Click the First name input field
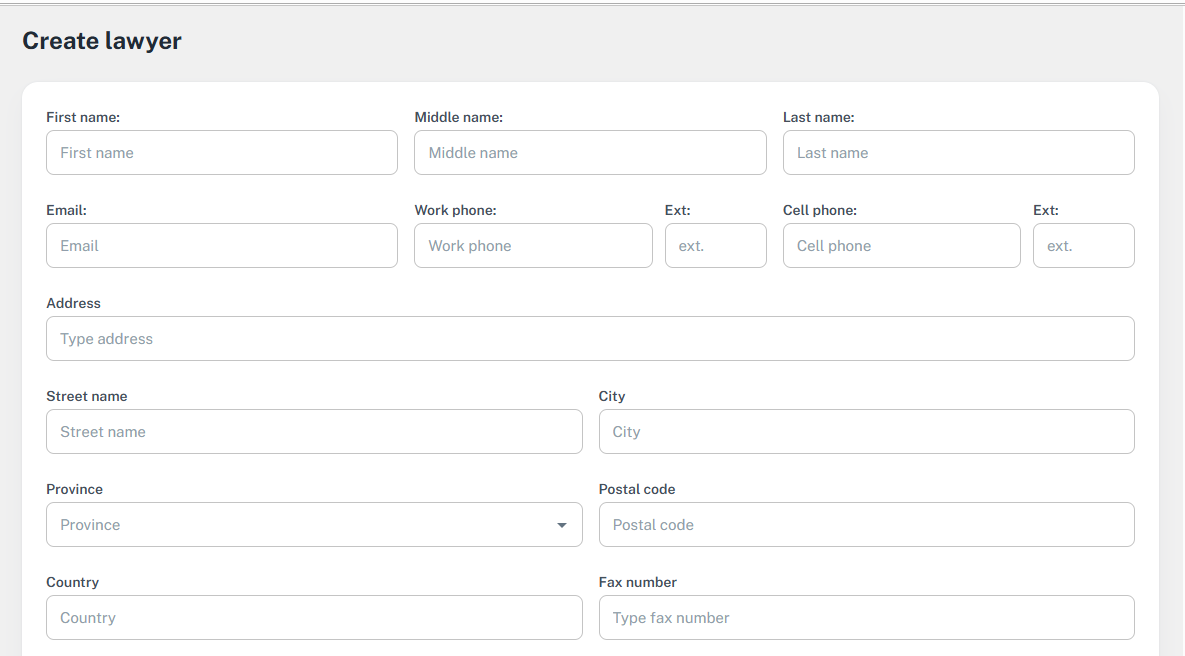Viewport: 1185px width, 656px height. click(x=221, y=153)
